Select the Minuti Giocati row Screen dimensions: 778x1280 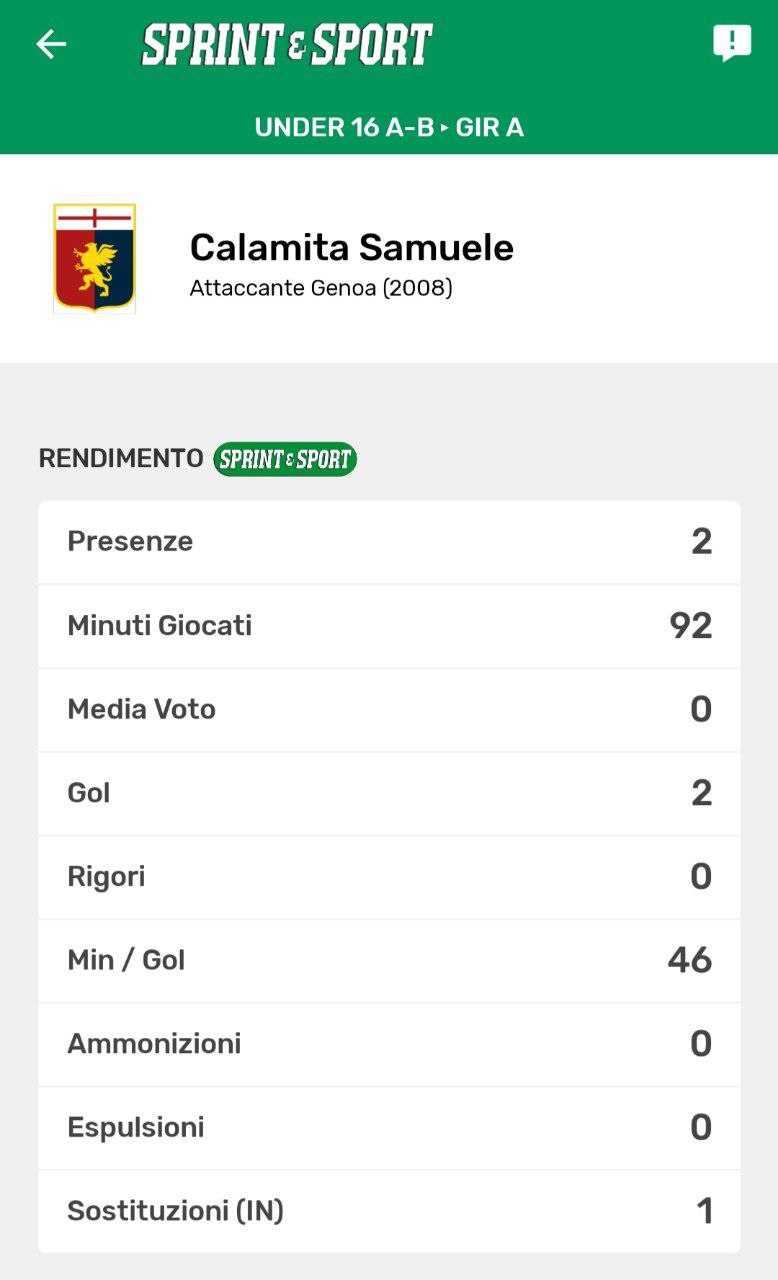(389, 626)
